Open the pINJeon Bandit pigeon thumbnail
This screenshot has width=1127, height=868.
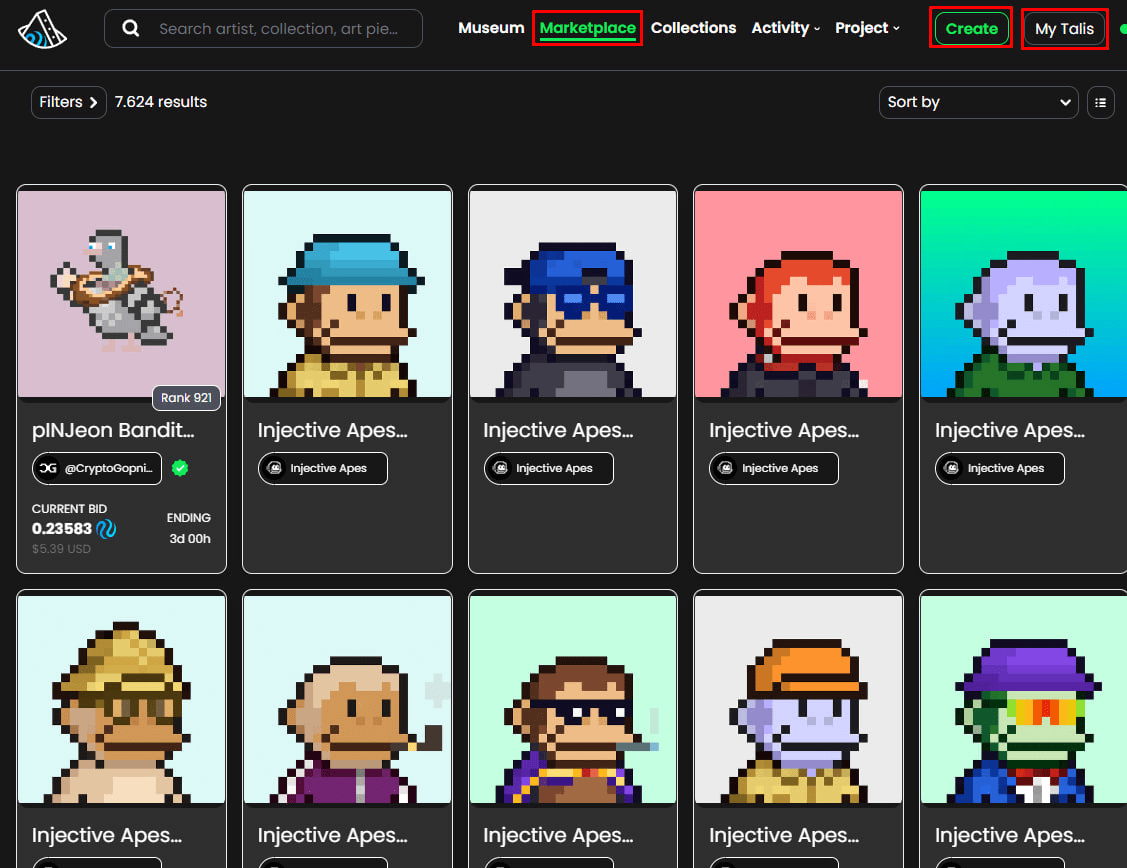(x=122, y=293)
